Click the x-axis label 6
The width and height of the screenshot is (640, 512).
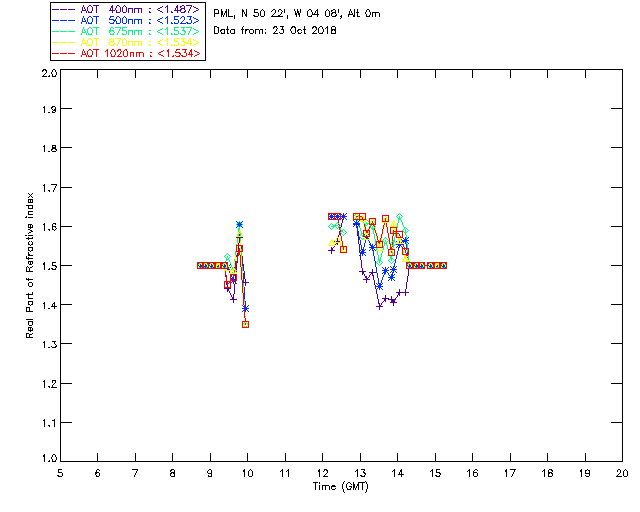coord(98,473)
